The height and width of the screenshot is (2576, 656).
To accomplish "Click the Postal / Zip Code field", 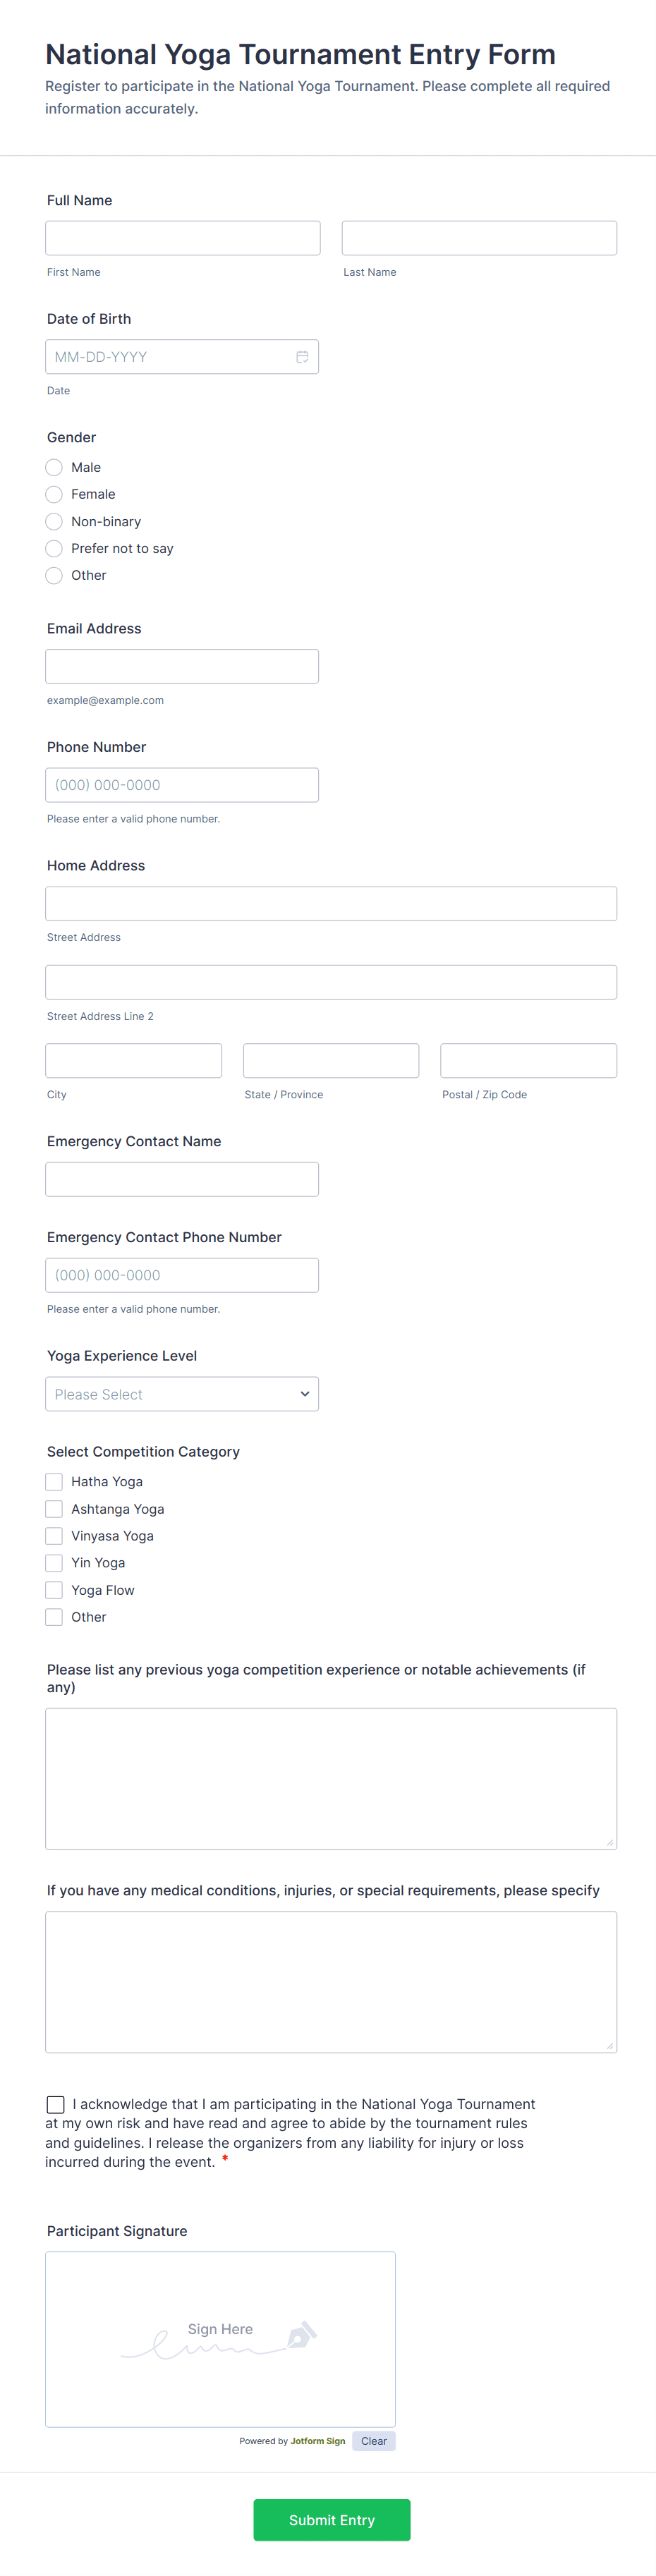I will coord(528,1060).
